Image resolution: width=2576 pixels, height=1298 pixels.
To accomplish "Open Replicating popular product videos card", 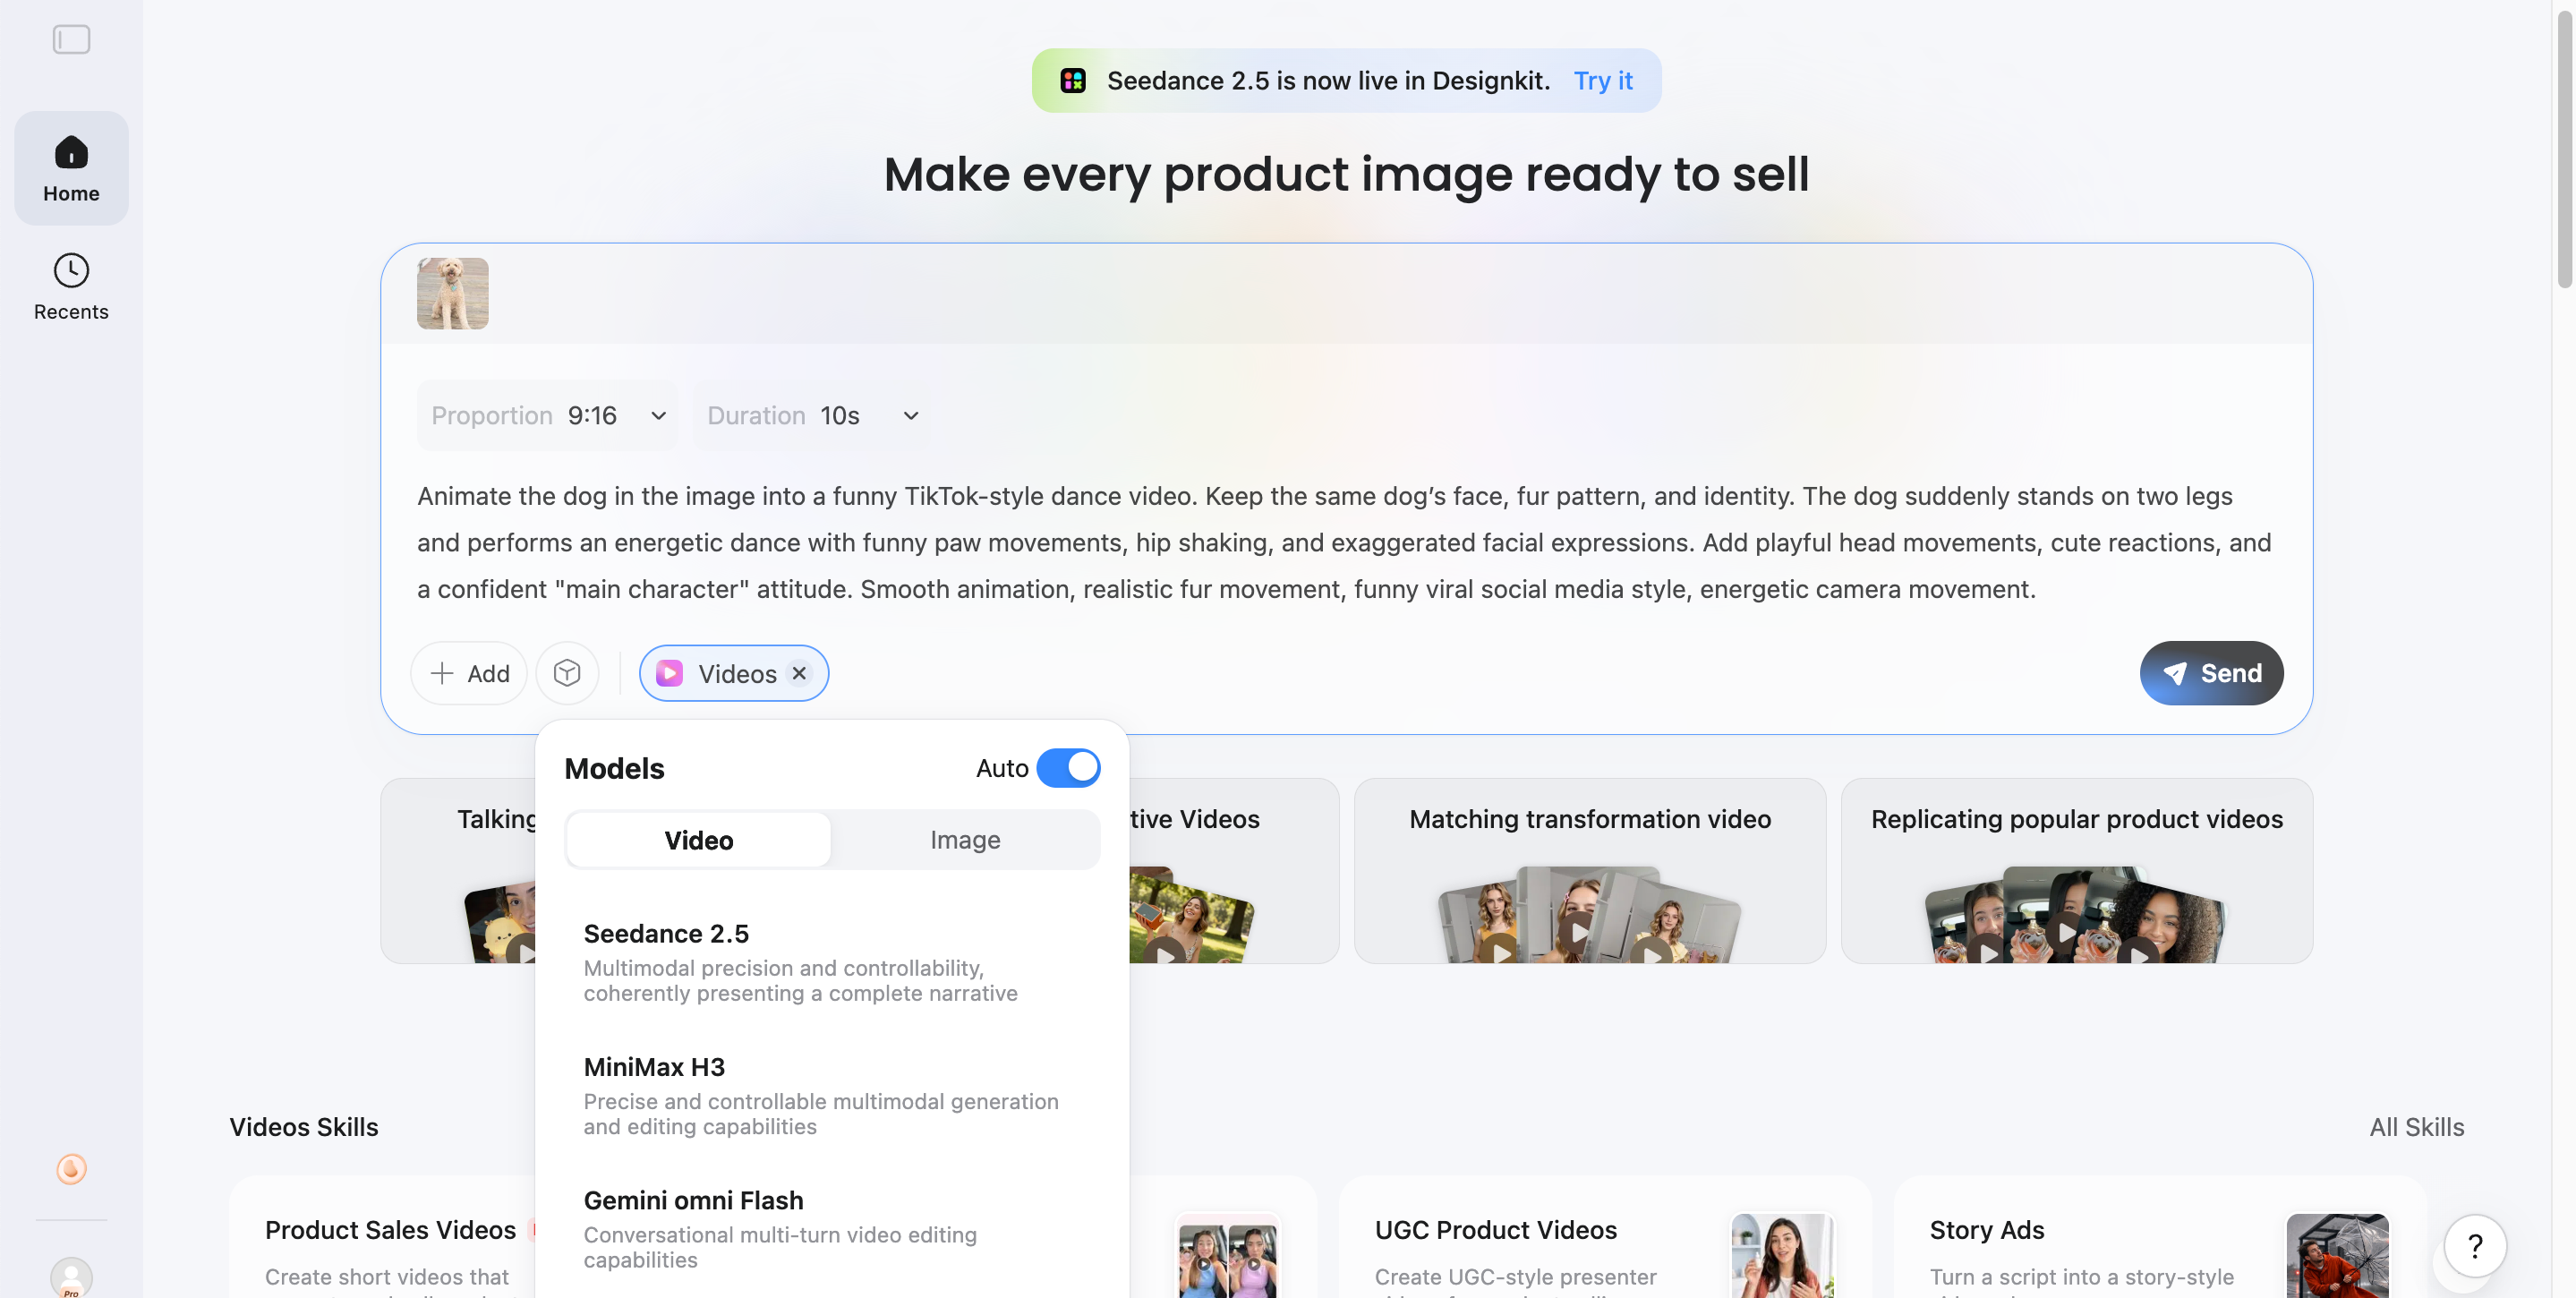I will [x=2077, y=871].
